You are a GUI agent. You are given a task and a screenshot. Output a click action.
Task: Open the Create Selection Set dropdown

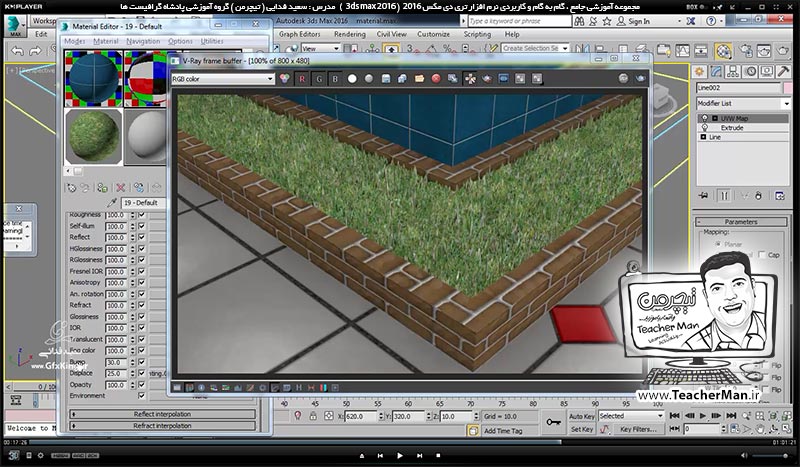click(x=535, y=48)
